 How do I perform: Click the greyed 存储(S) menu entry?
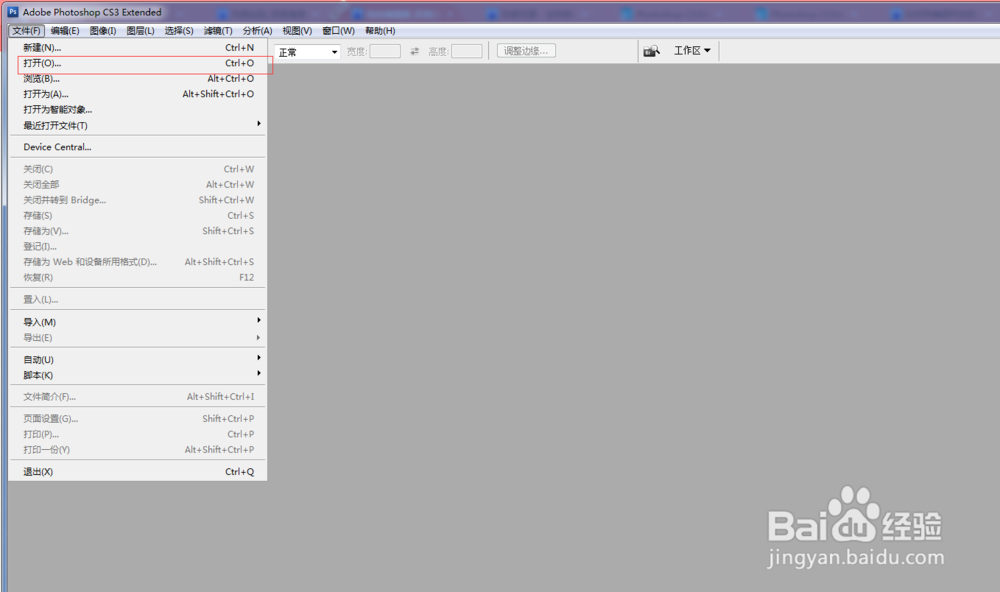tap(138, 216)
